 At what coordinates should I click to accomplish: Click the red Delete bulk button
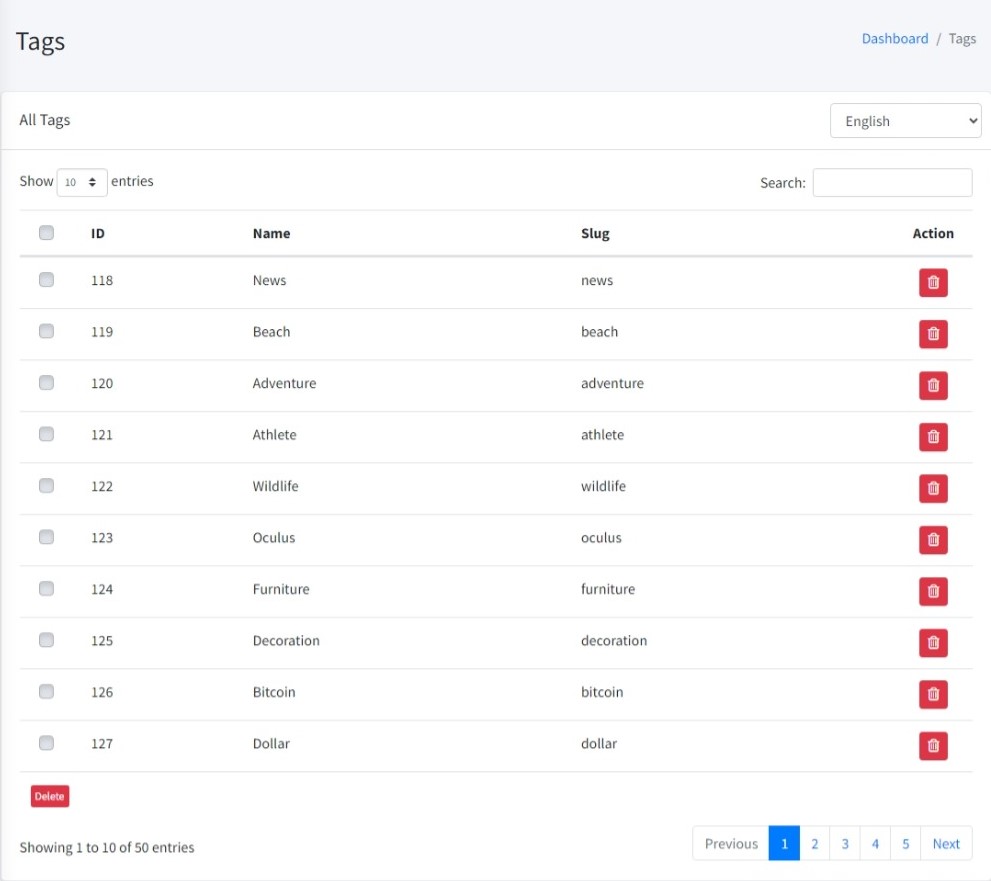coord(50,796)
